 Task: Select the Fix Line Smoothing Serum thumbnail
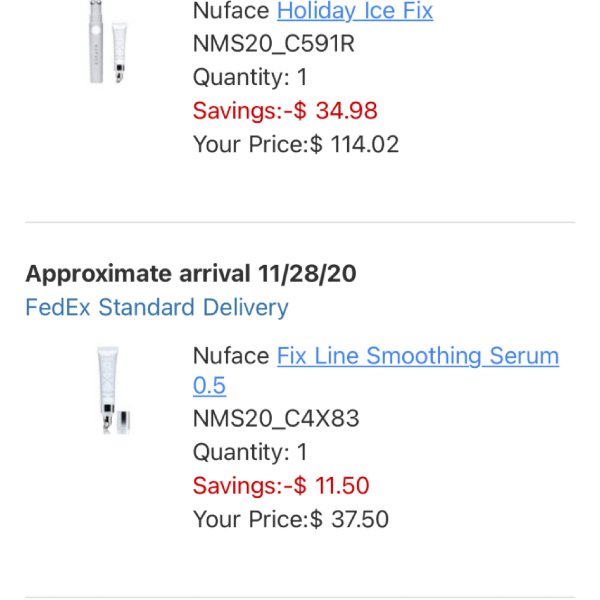pyautogui.click(x=114, y=390)
